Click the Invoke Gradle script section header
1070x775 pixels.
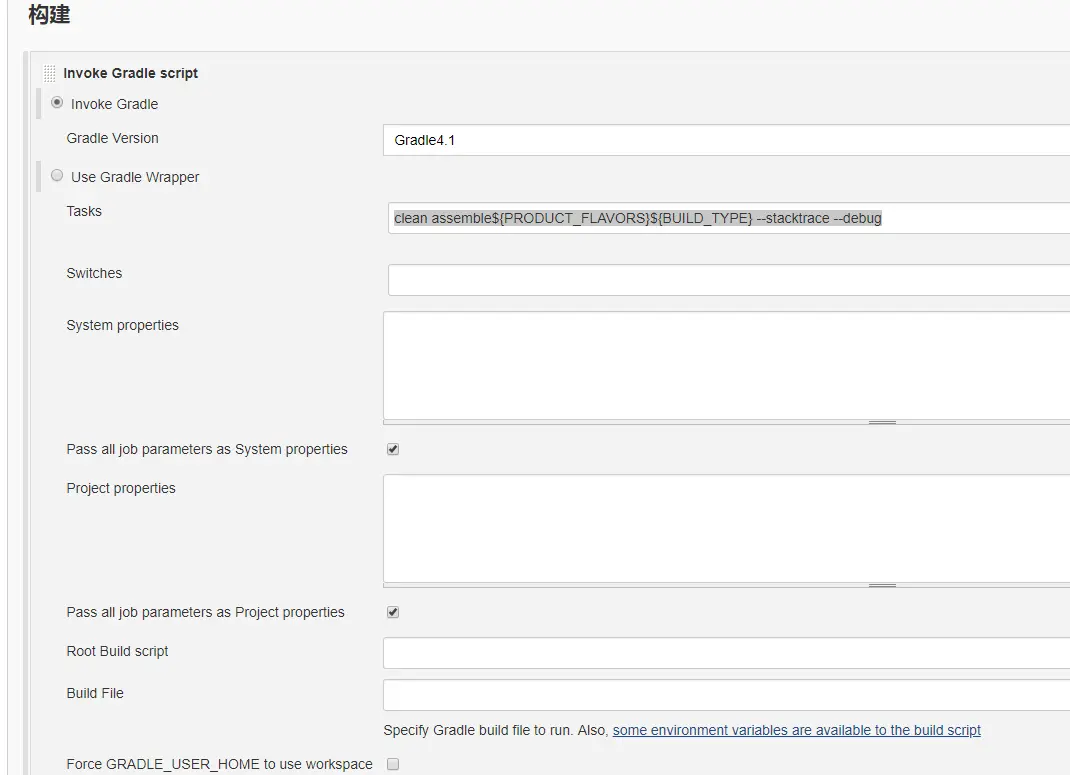pyautogui.click(x=130, y=73)
